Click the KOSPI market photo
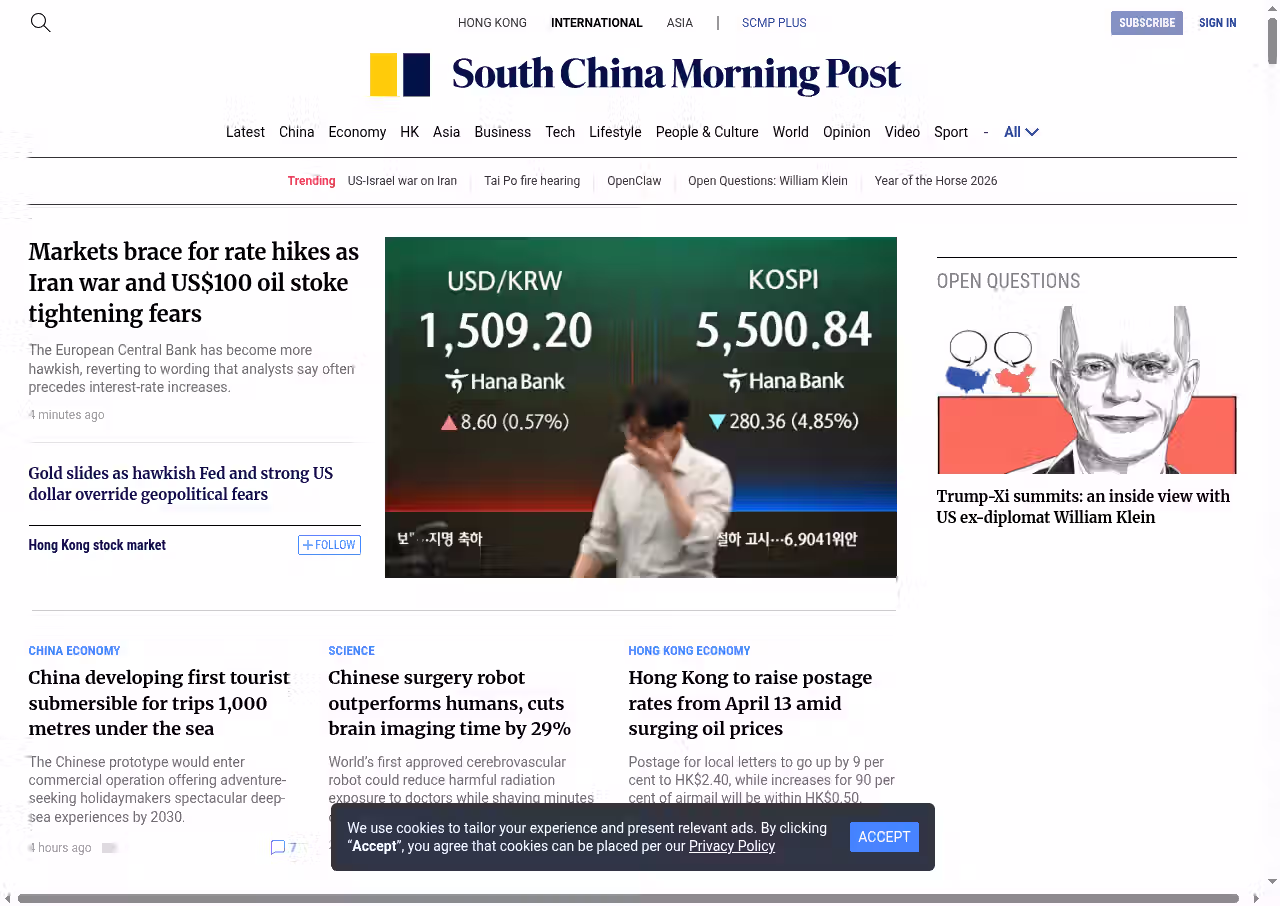This screenshot has height=906, width=1280. [640, 407]
